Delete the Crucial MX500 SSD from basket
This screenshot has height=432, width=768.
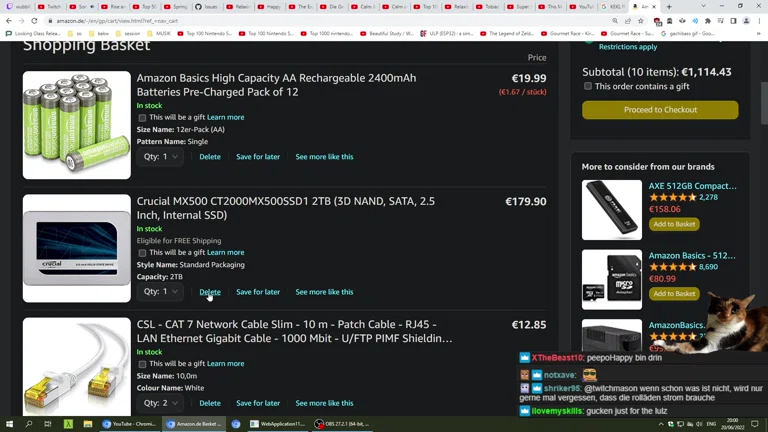[x=210, y=292]
